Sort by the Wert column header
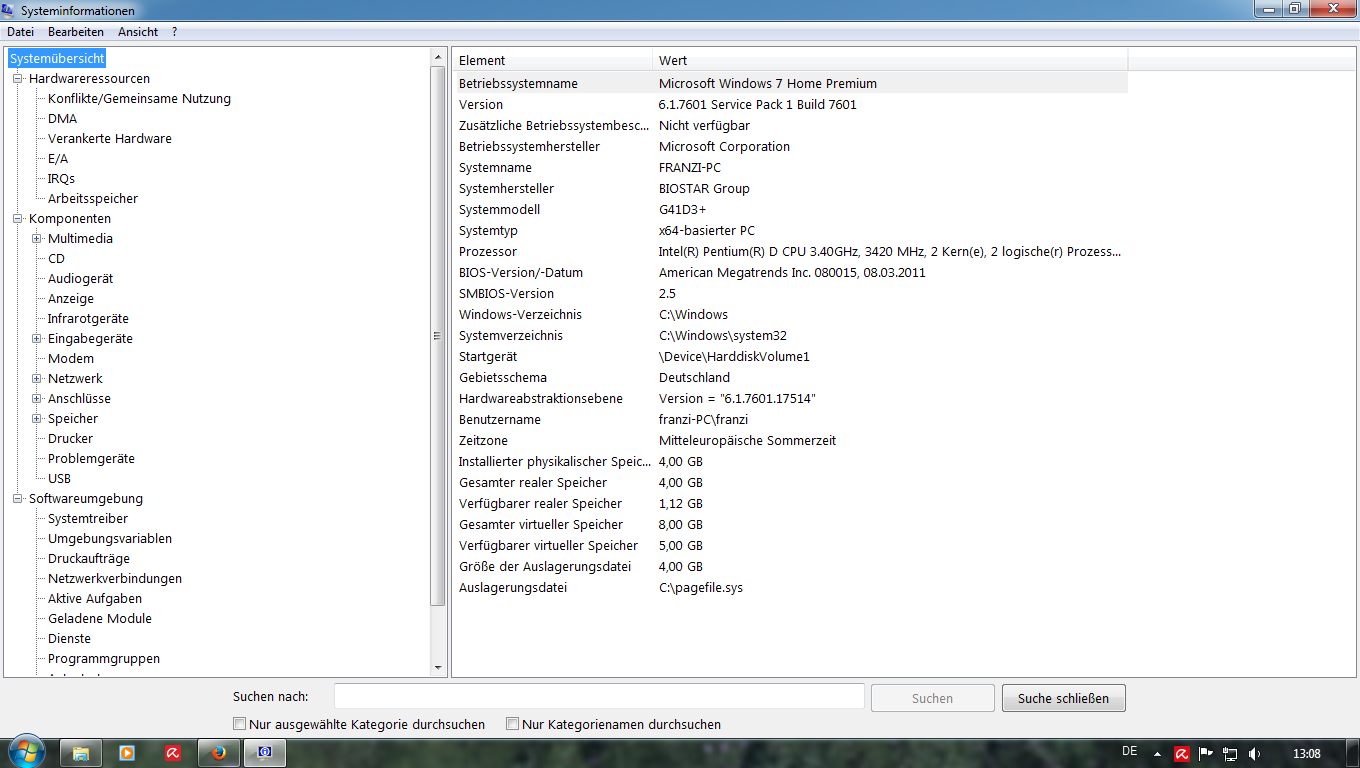The width and height of the screenshot is (1360, 768). [890, 60]
